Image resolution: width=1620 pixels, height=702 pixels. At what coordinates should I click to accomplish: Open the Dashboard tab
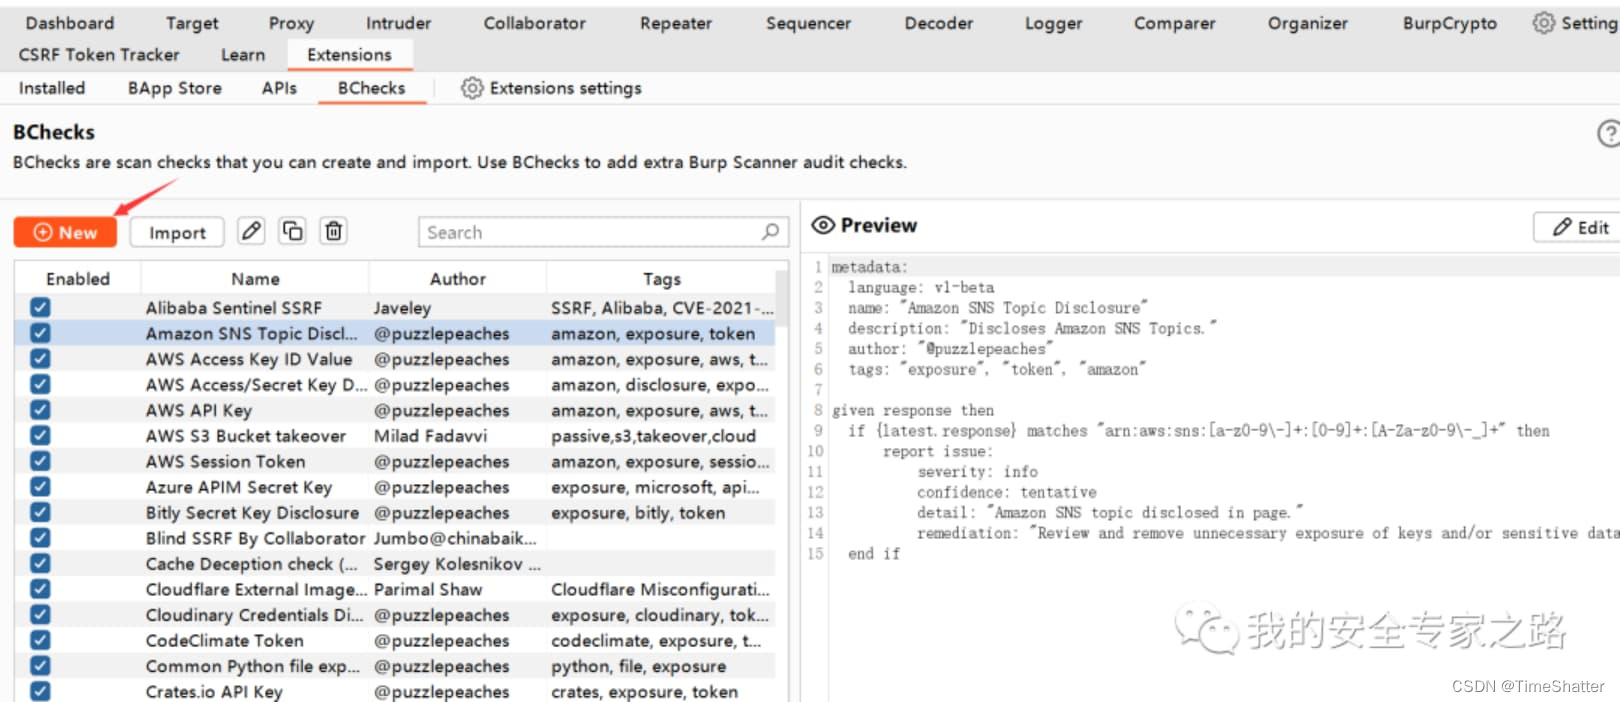(70, 23)
